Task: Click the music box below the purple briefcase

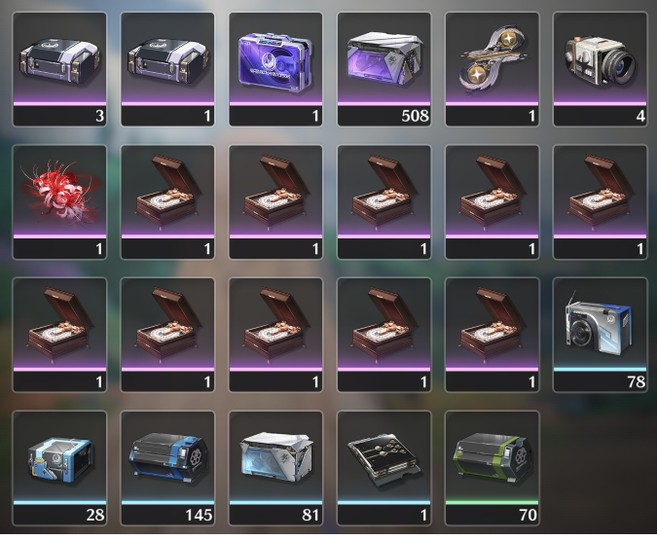Action: click(x=276, y=202)
